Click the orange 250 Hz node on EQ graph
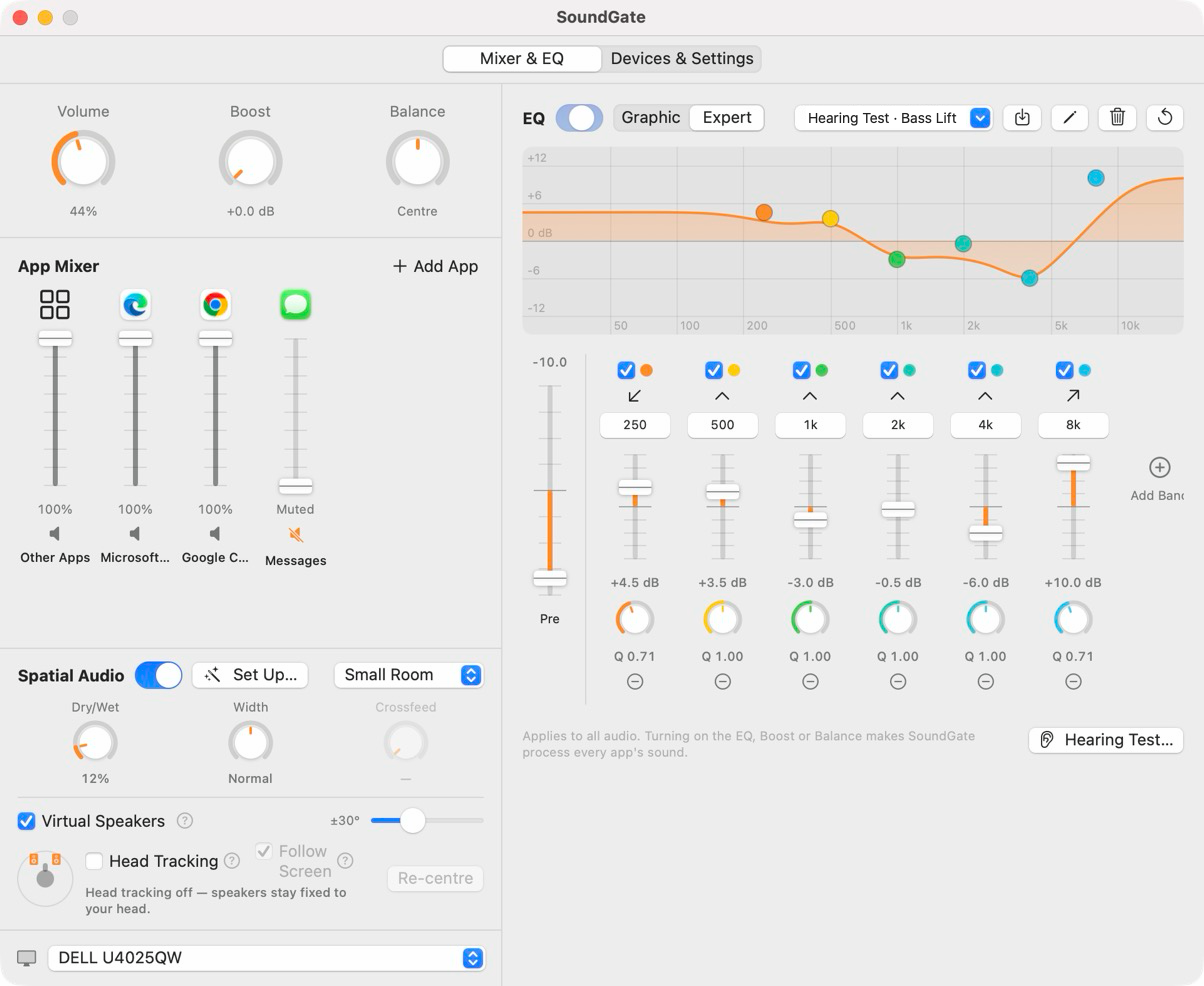1204x986 pixels. 764,212
